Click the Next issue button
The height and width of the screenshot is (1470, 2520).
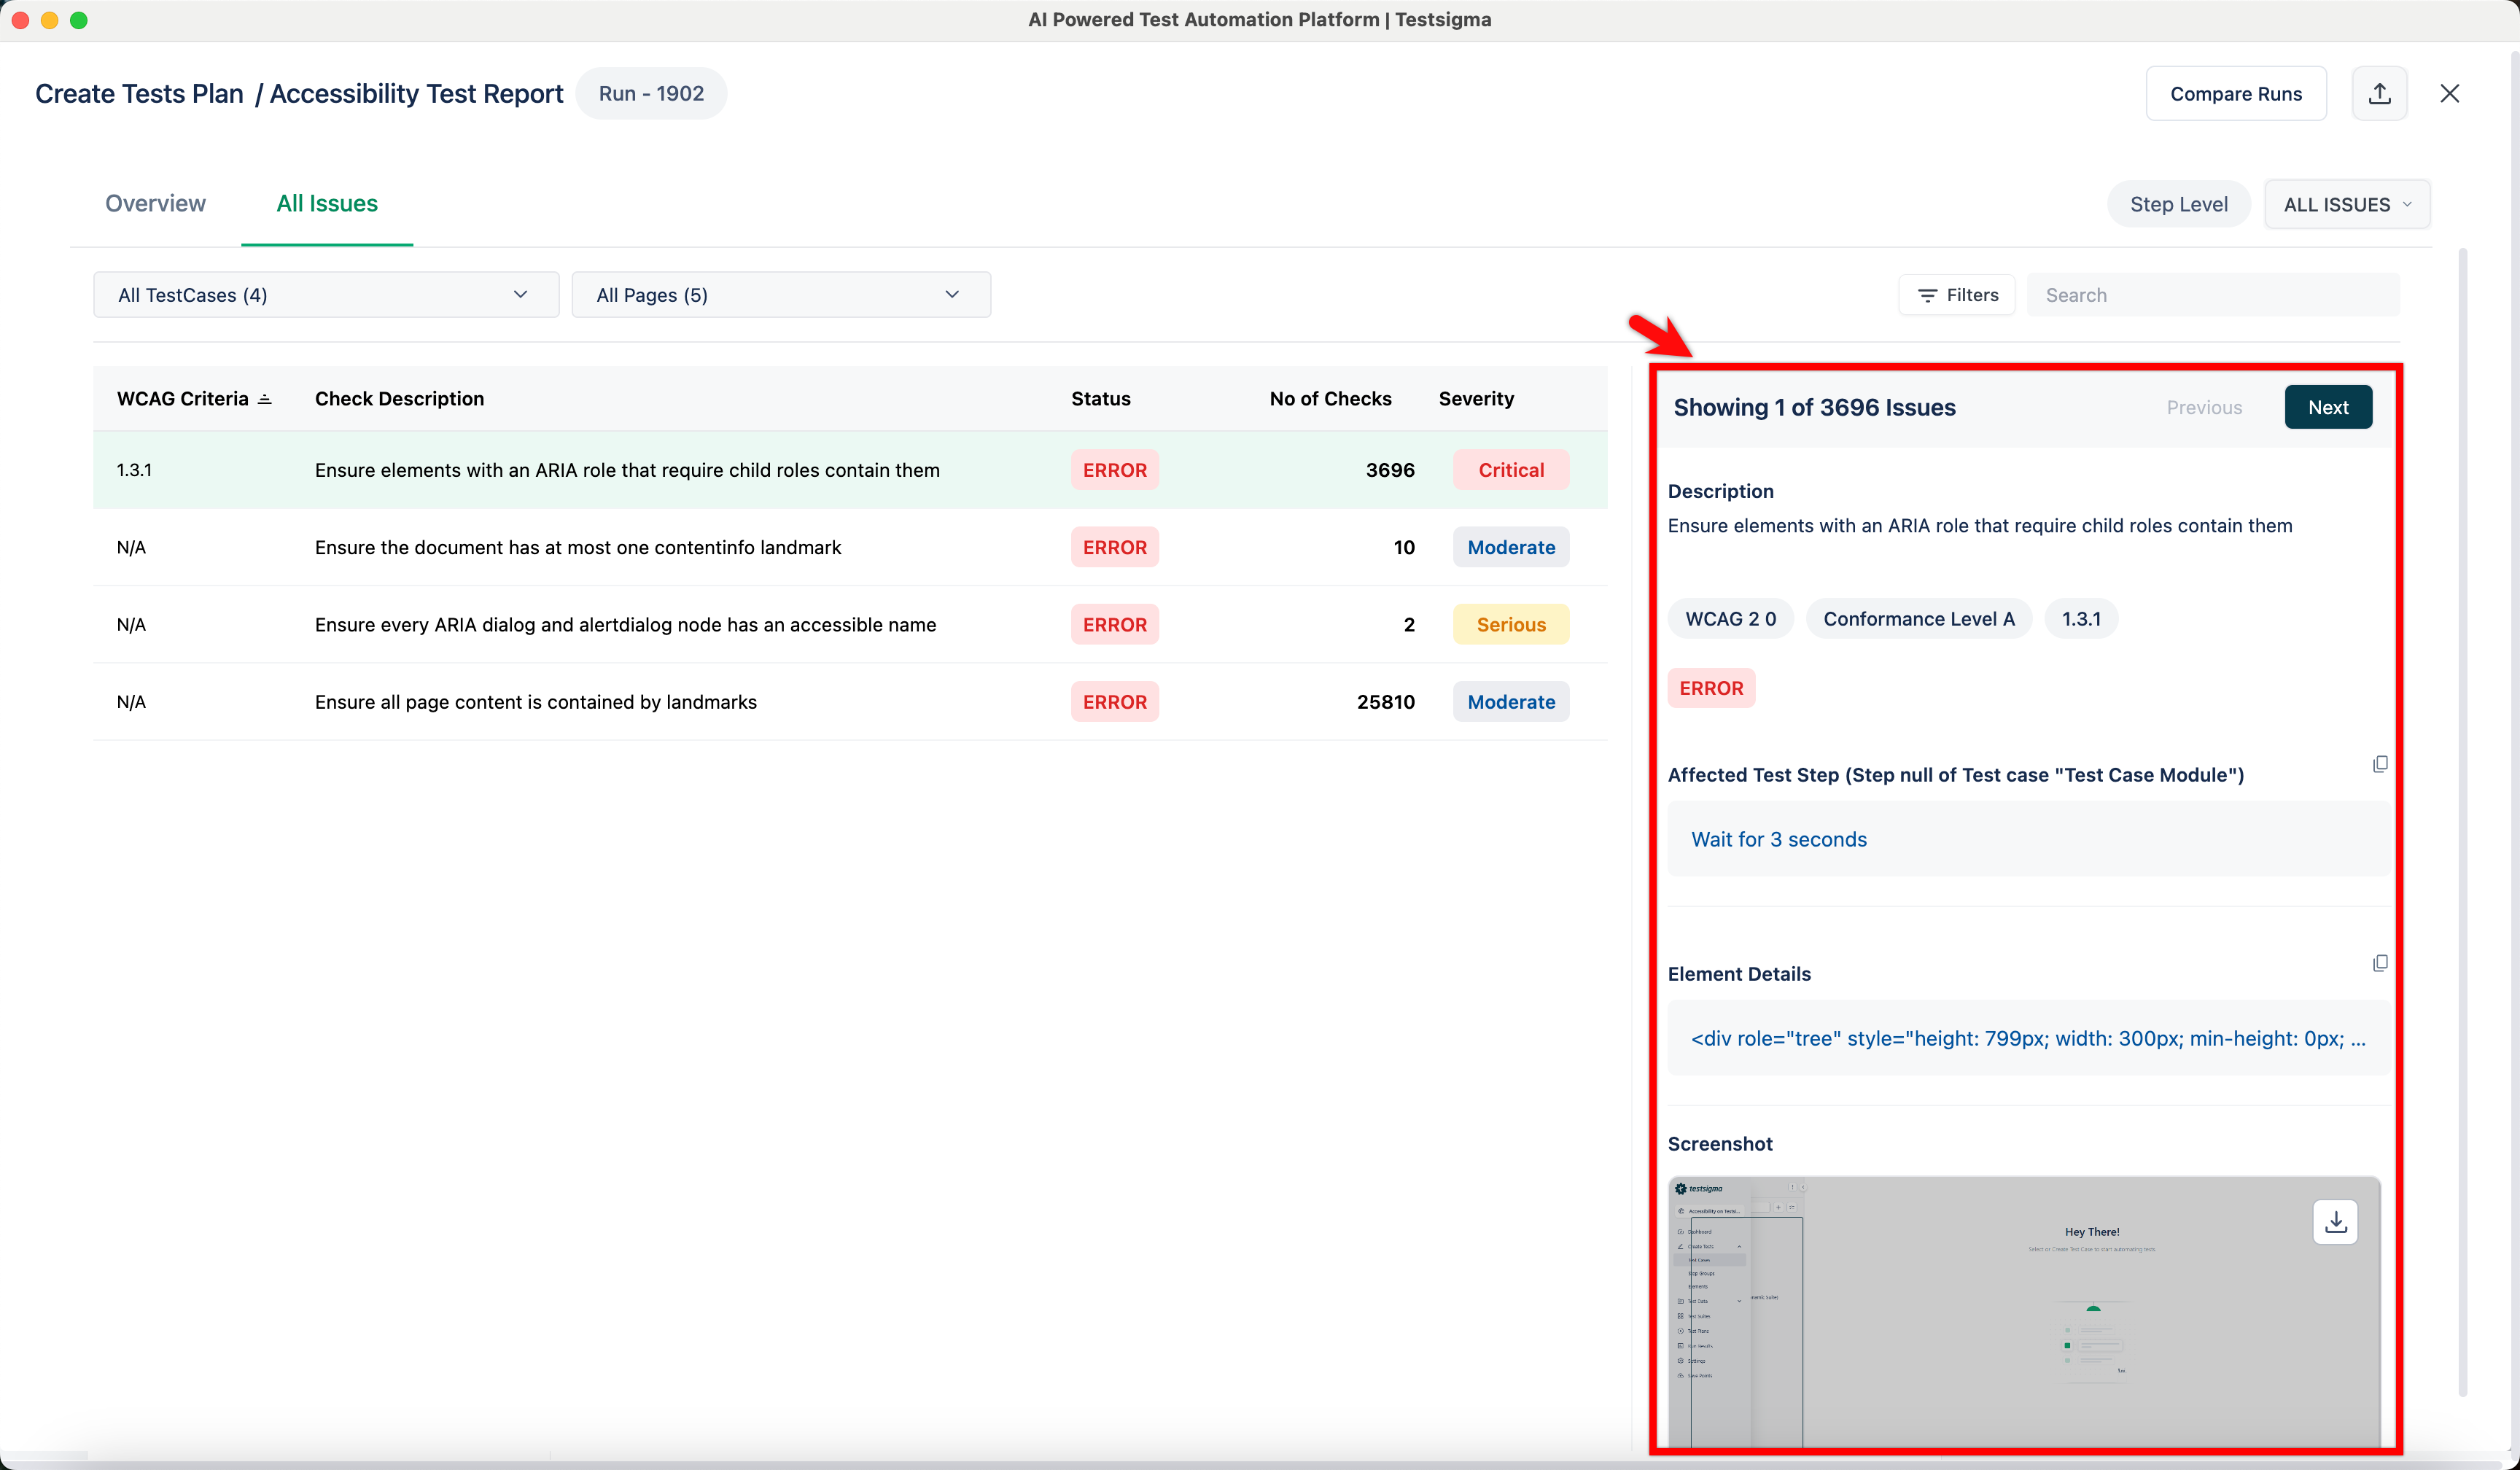click(2327, 407)
